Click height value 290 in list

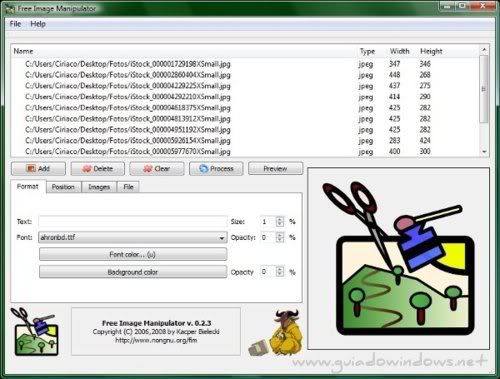[425, 97]
